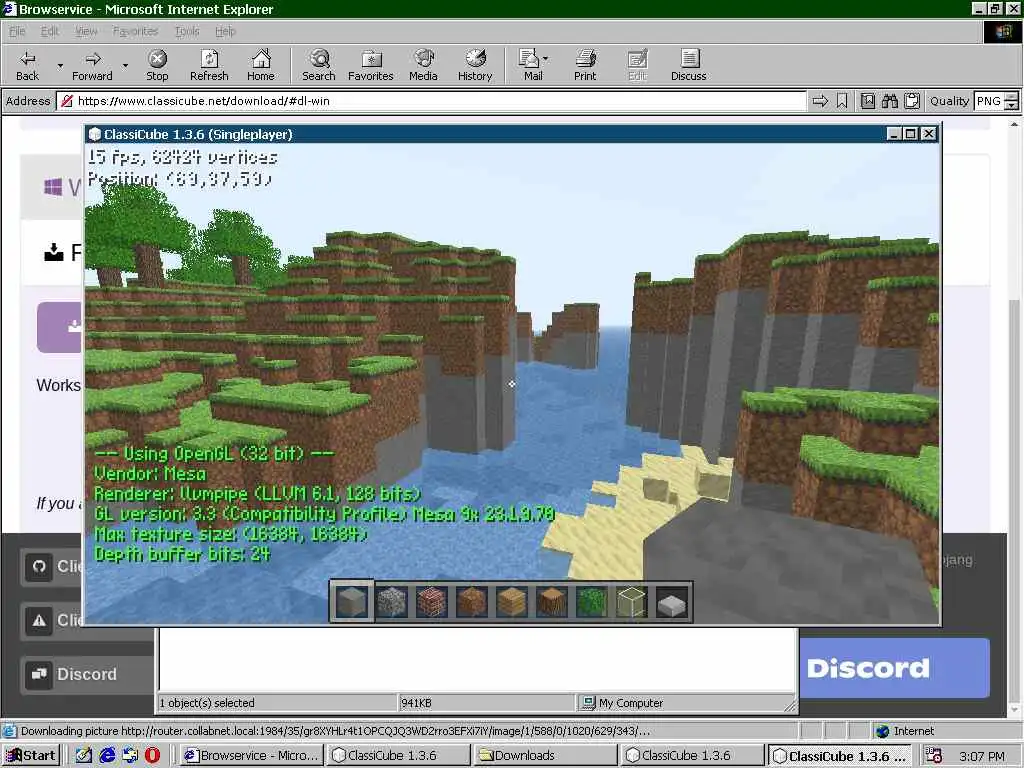Viewport: 1024px width, 768px height.
Task: Click the clipboard icon near Quality label
Action: coord(912,101)
